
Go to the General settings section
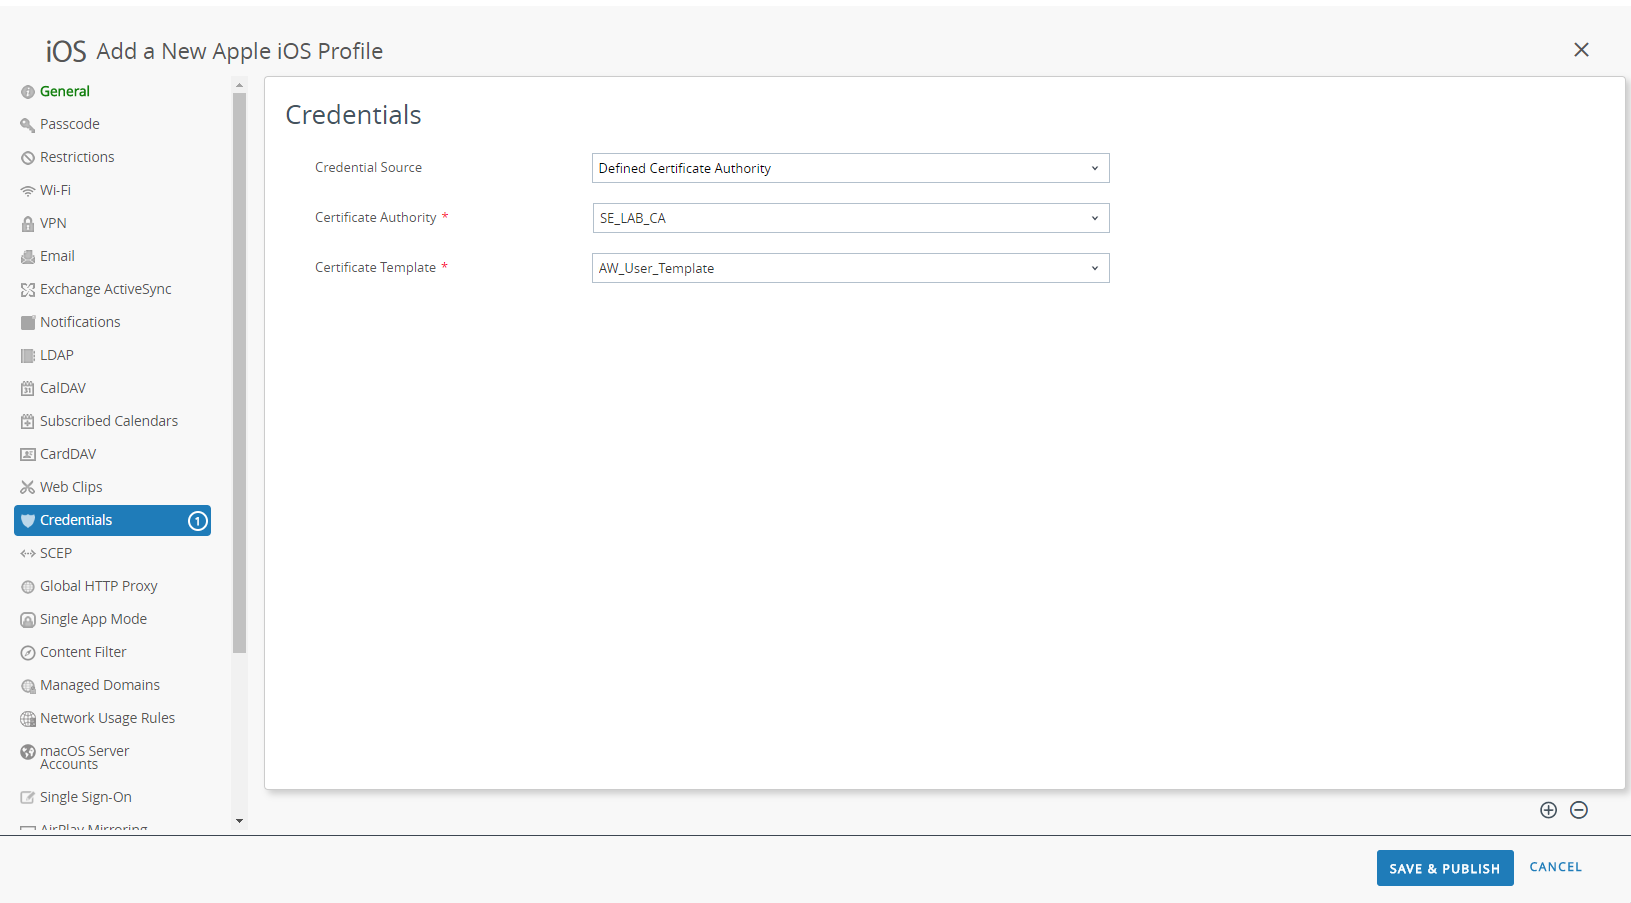click(64, 91)
